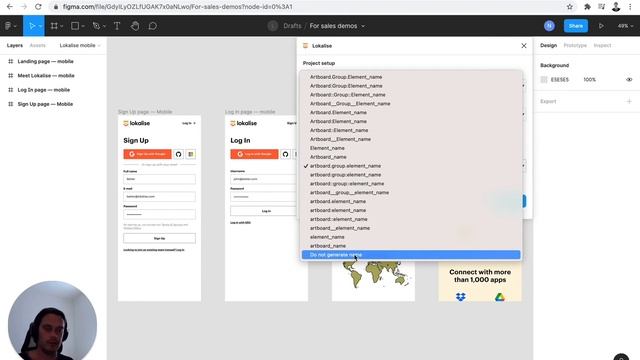640x360 pixels.
Task: Expand the Move tool options arrow
Action: pos(40,26)
